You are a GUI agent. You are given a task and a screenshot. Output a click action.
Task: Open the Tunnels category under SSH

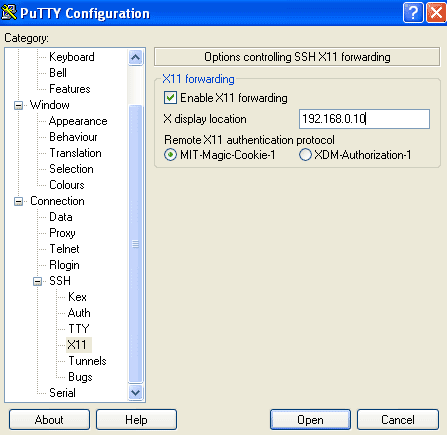(87, 361)
